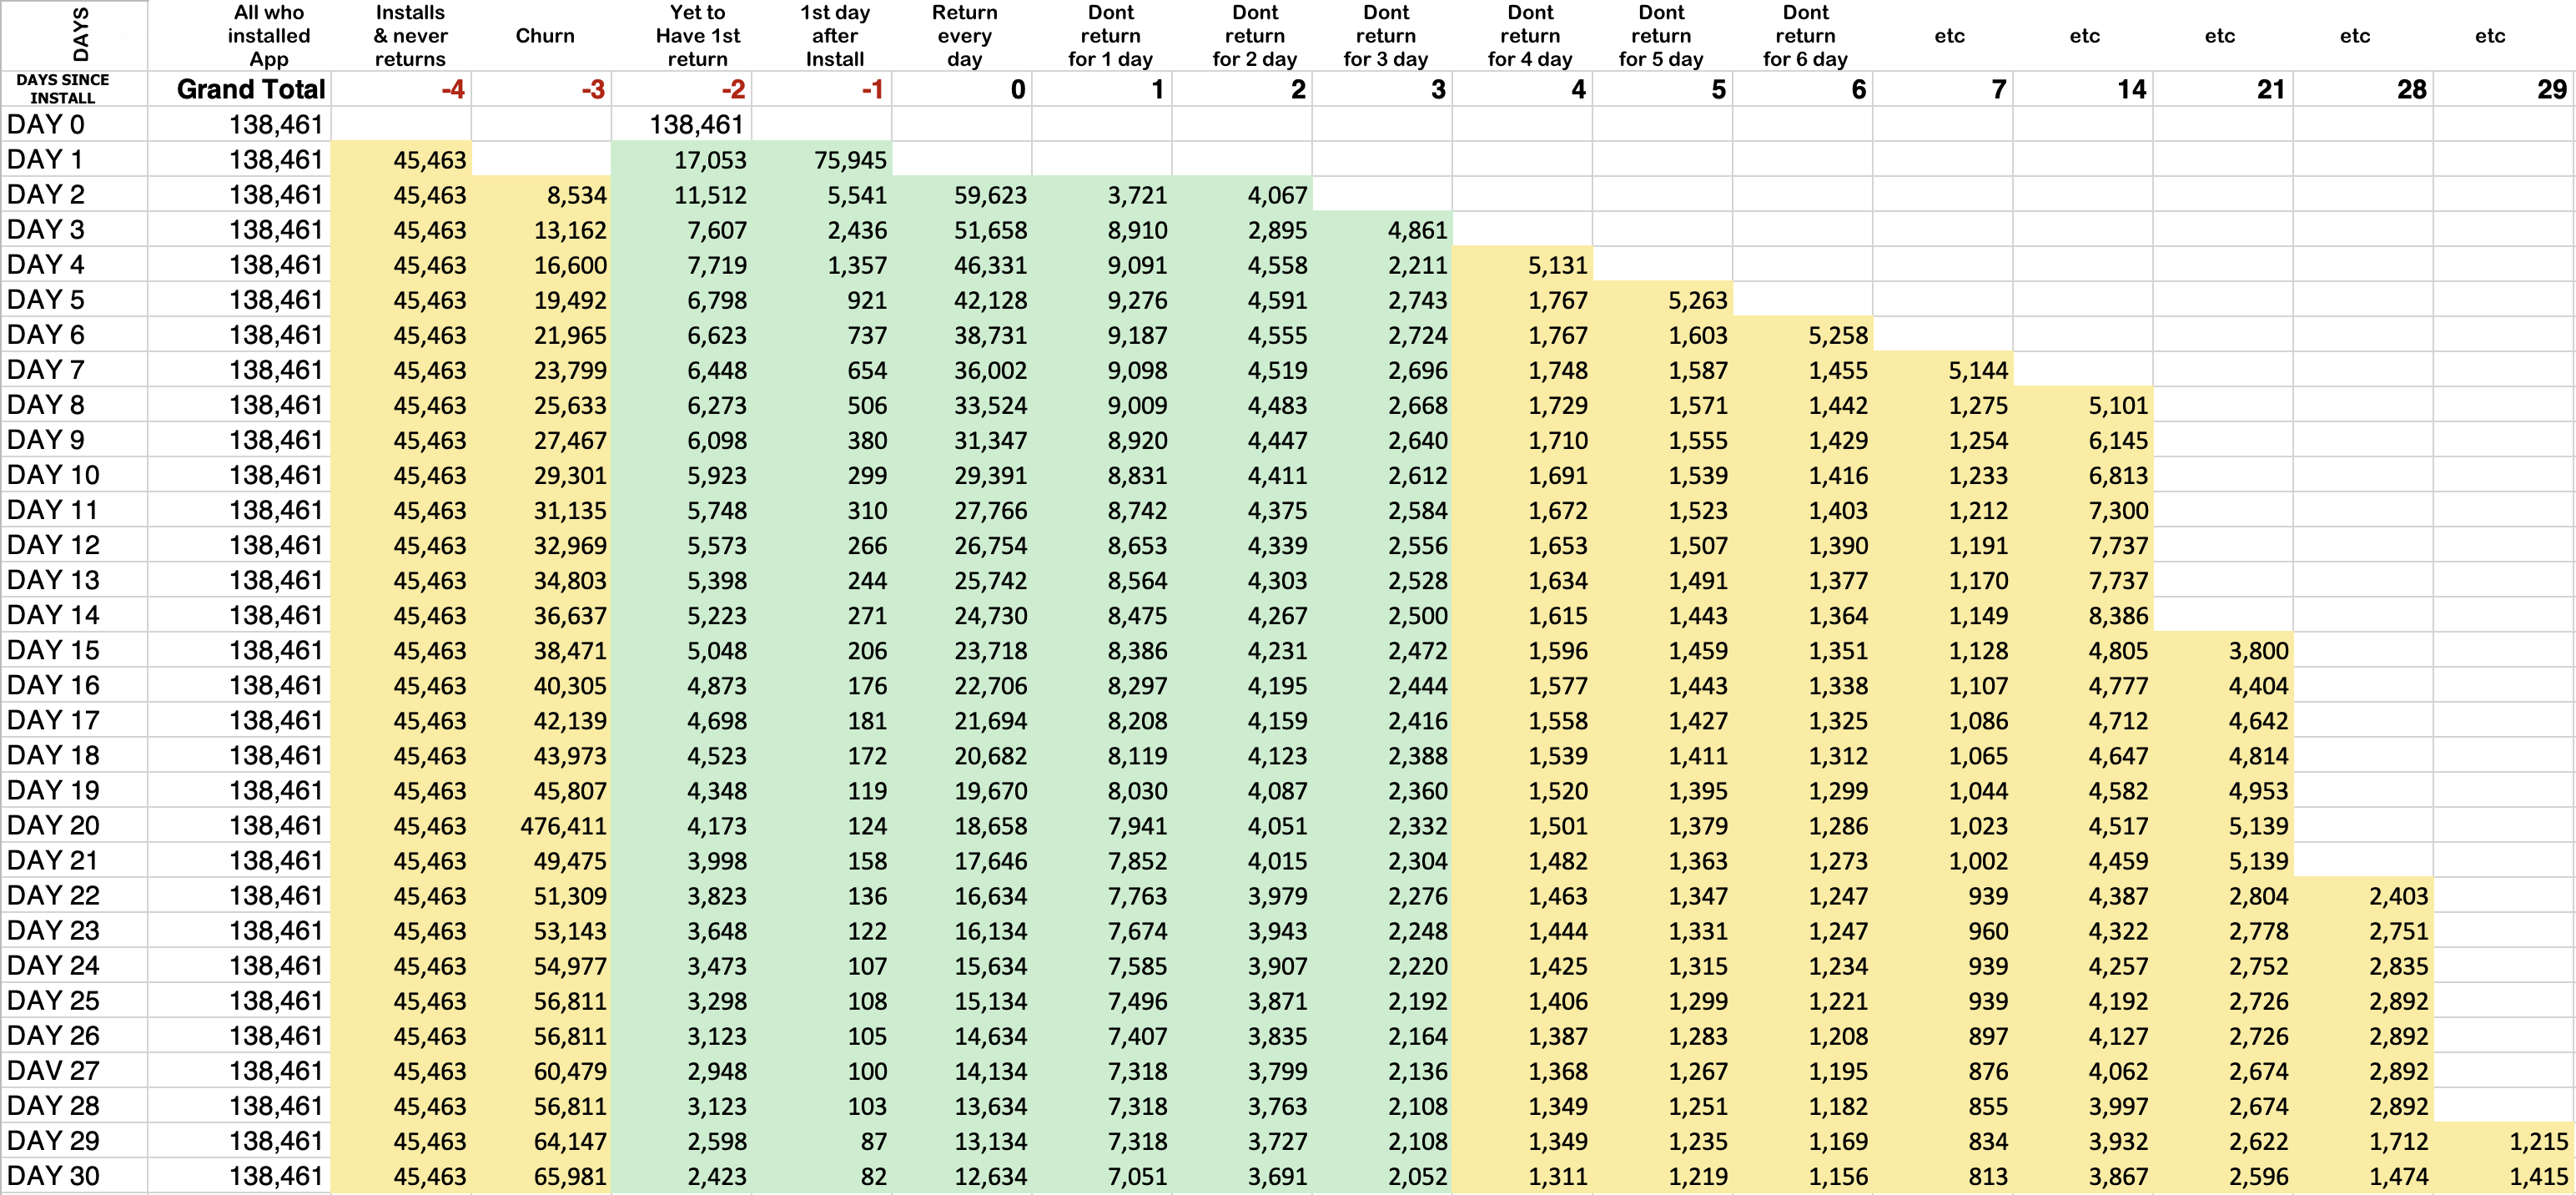Screen dimensions: 2576x1195
Task: Click the red -3 column number
Action: click(x=593, y=90)
